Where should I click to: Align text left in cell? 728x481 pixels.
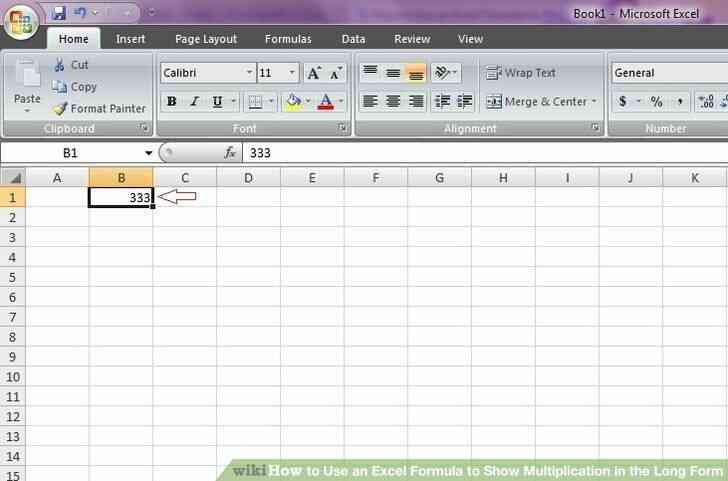370,101
